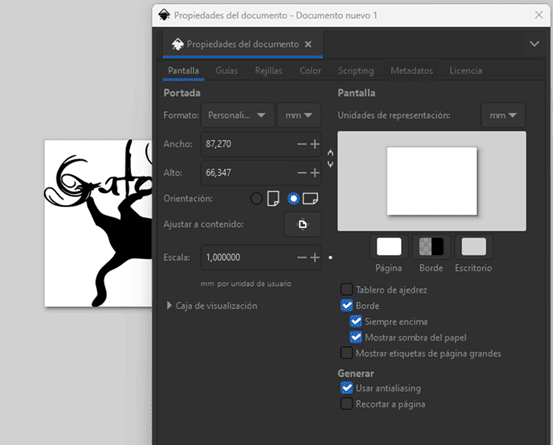Toggle the Usar antialiasing checkbox
Screen dimensions: 553x445
346,388
